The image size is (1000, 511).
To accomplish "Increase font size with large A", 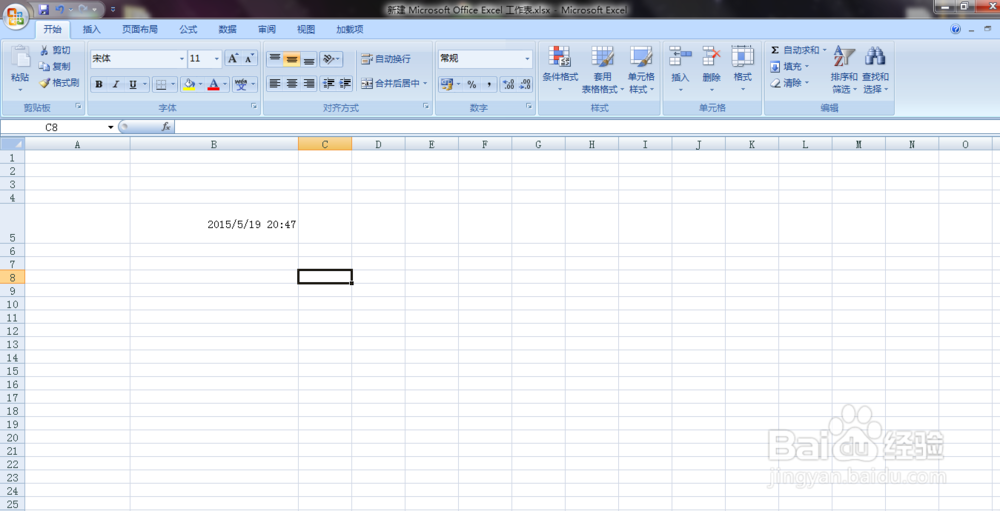I will click(x=233, y=59).
